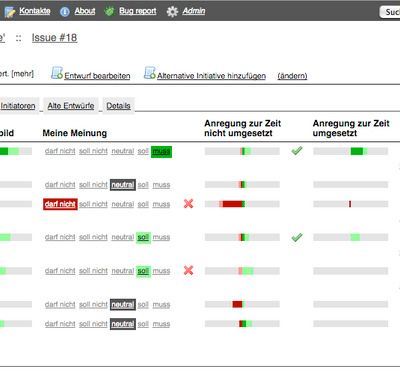Click the green checkmark in the first 'soll' row
Screen dimensions: 400x375
pos(297,237)
